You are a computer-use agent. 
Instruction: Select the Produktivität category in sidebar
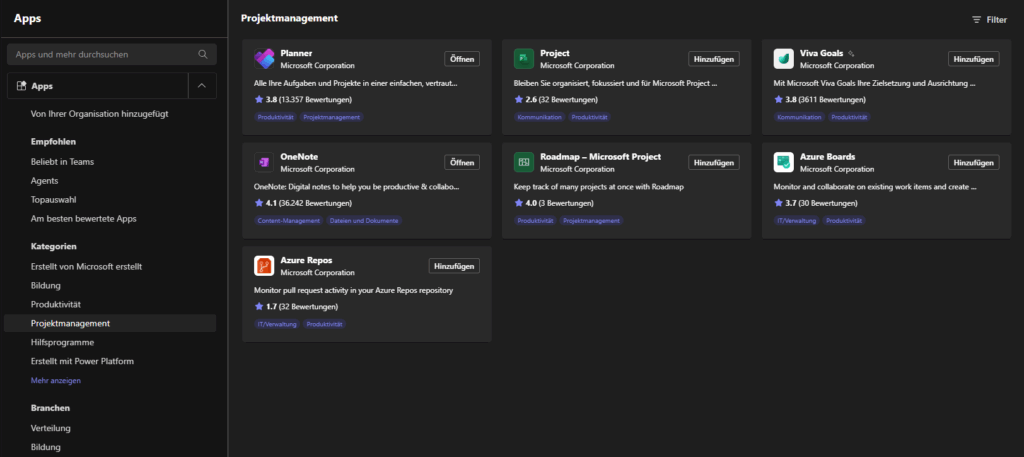pyautogui.click(x=56, y=304)
